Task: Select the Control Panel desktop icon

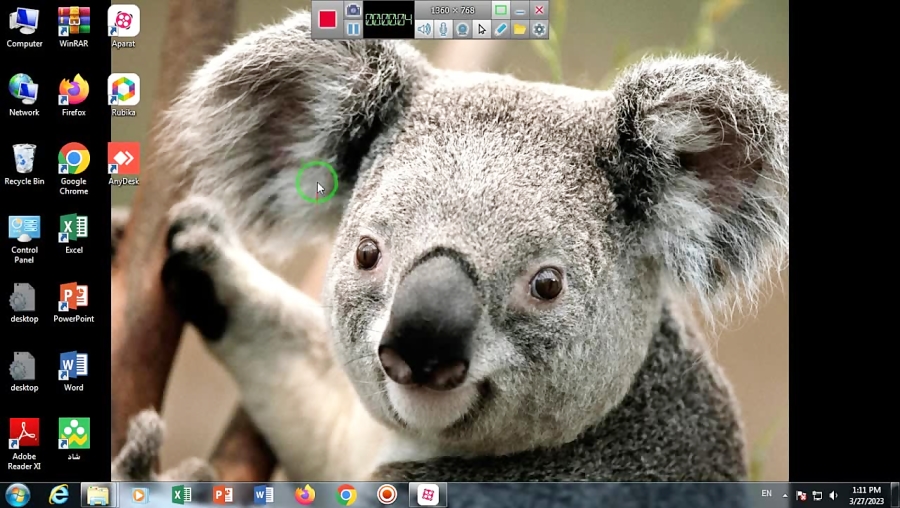Action: click(24, 239)
